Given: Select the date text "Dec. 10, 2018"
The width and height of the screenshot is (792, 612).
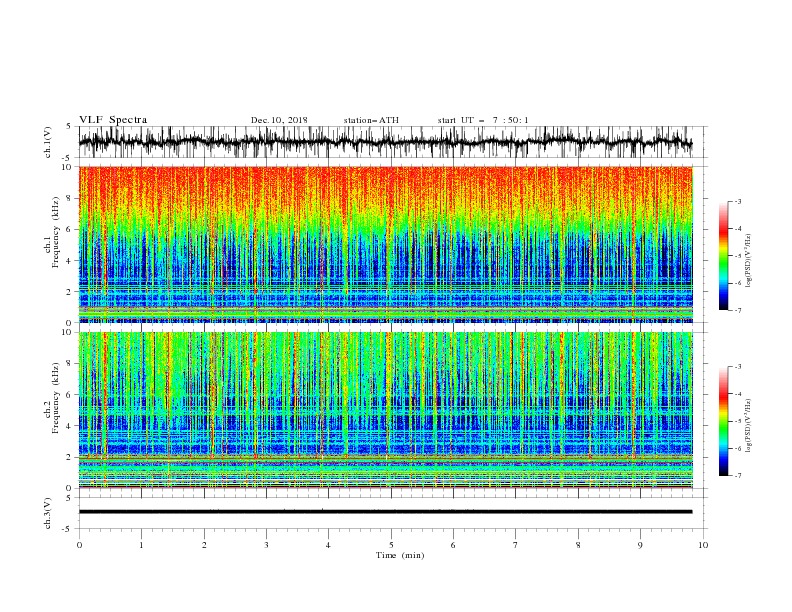Looking at the screenshot, I should click(x=279, y=120).
